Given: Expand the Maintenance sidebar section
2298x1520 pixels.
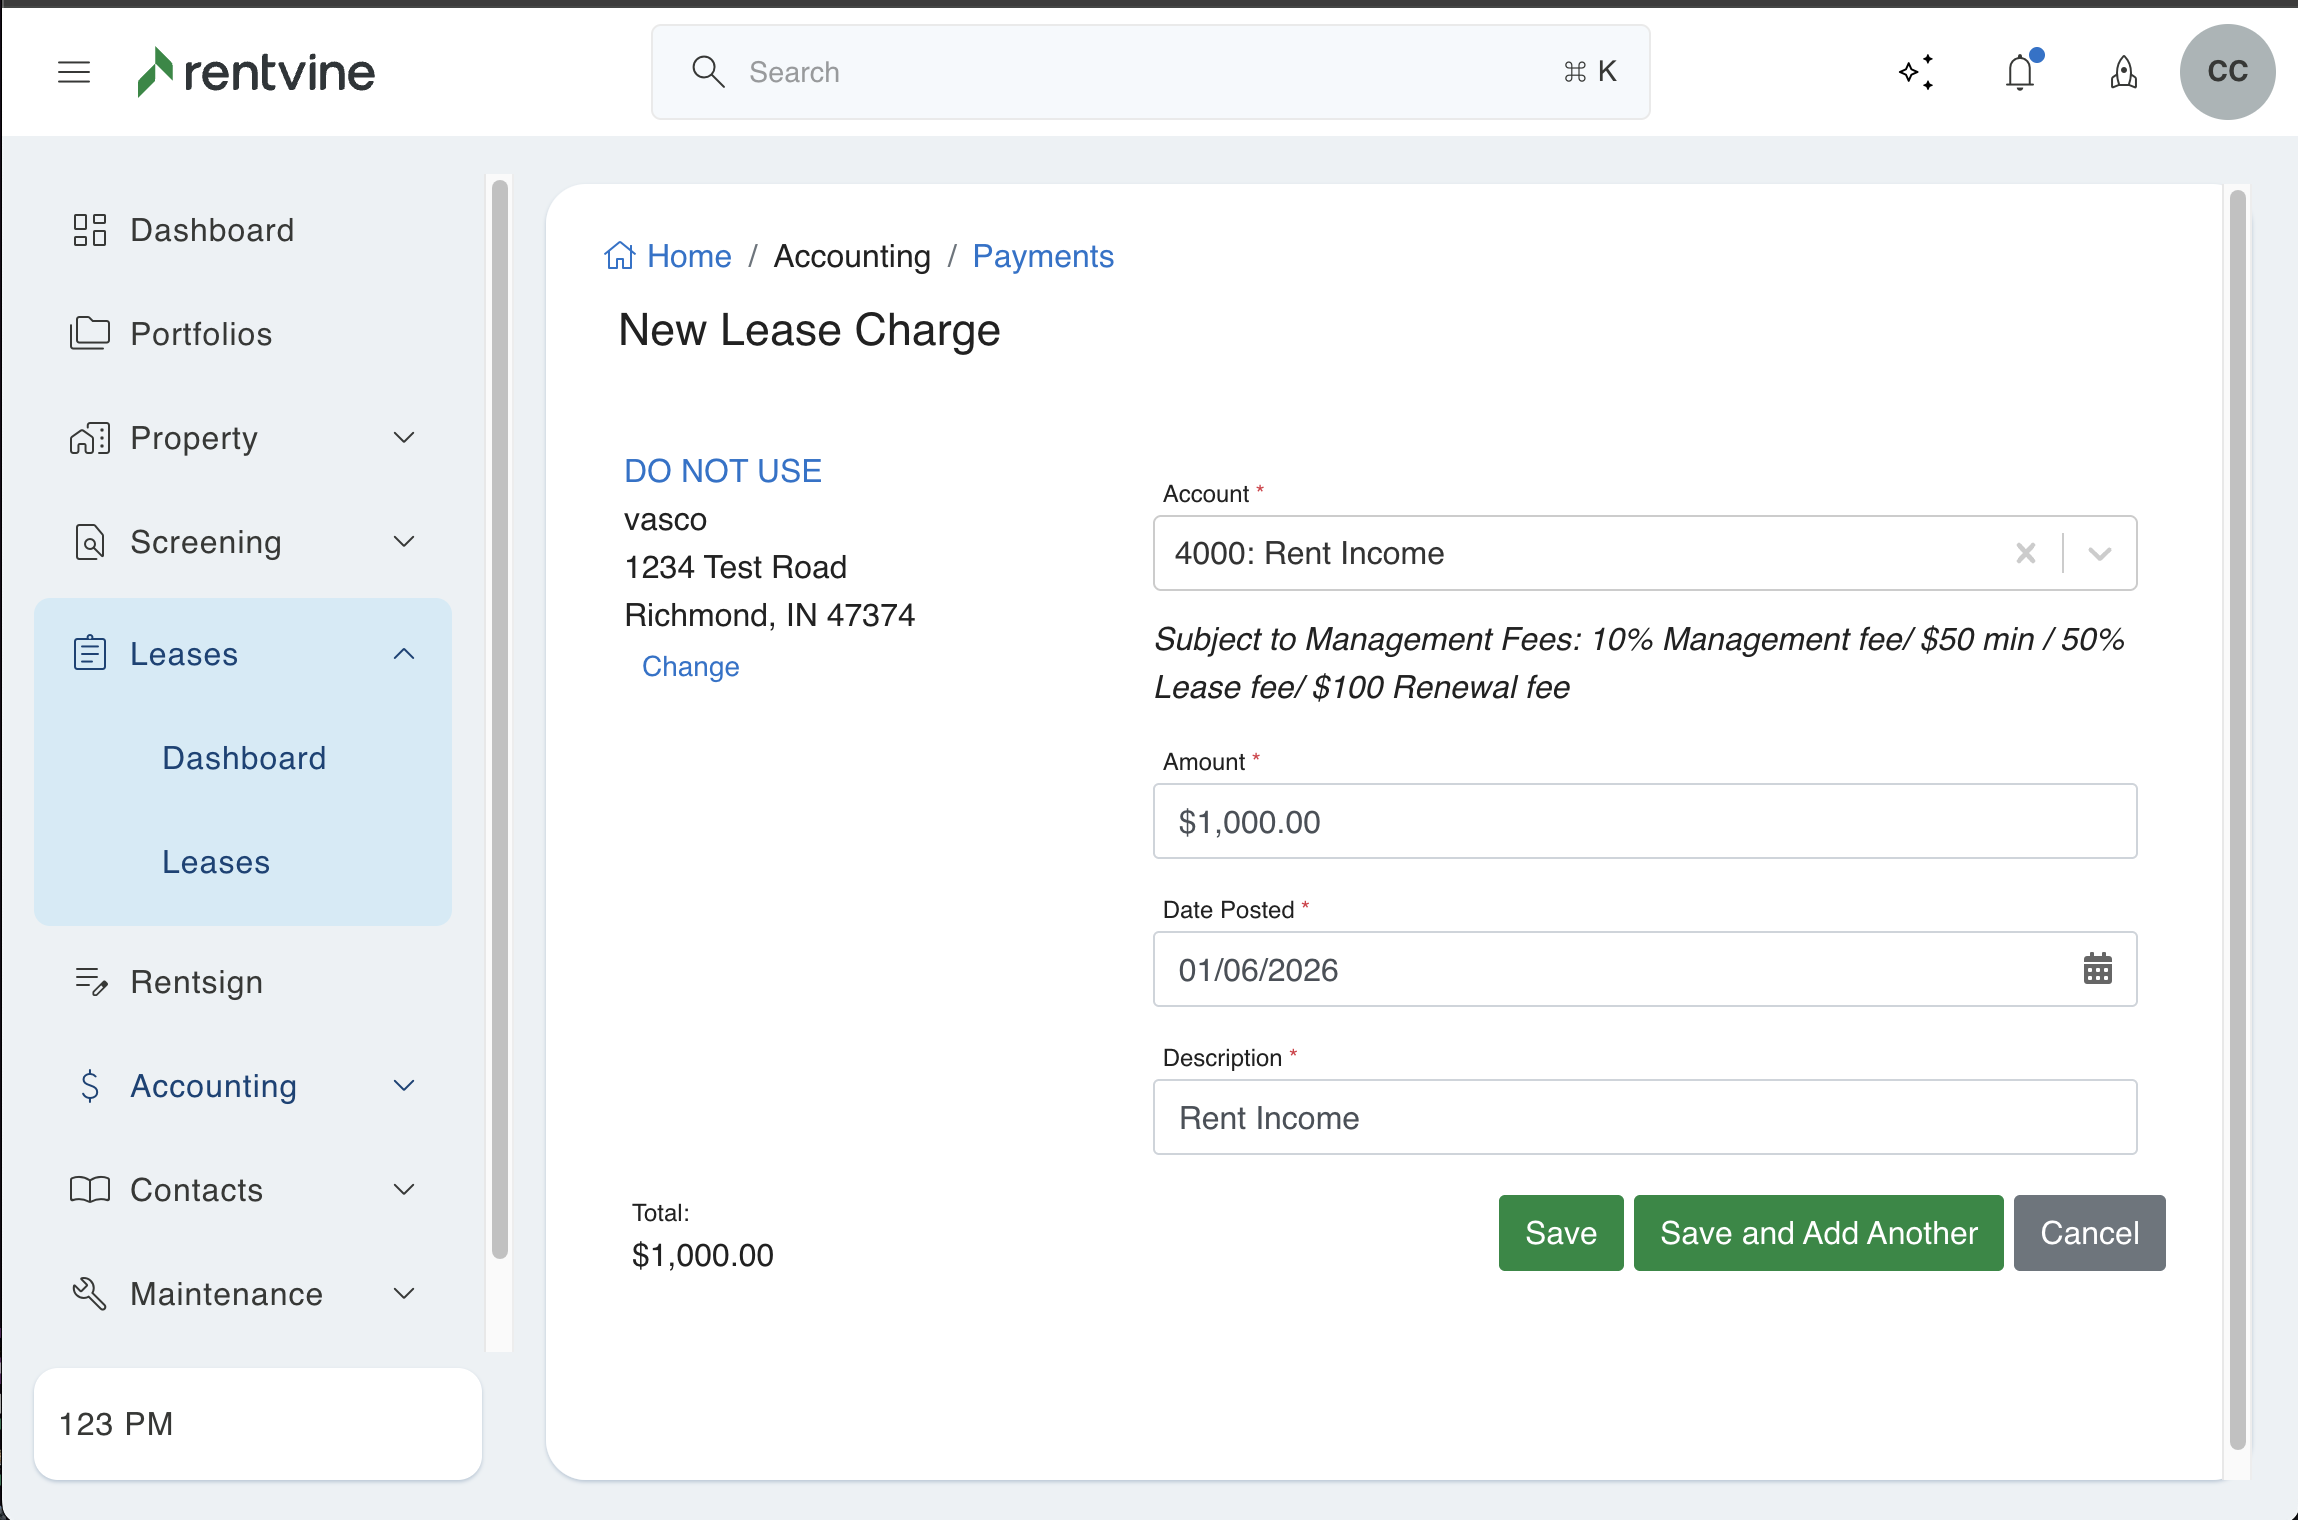Looking at the screenshot, I should [x=404, y=1294].
